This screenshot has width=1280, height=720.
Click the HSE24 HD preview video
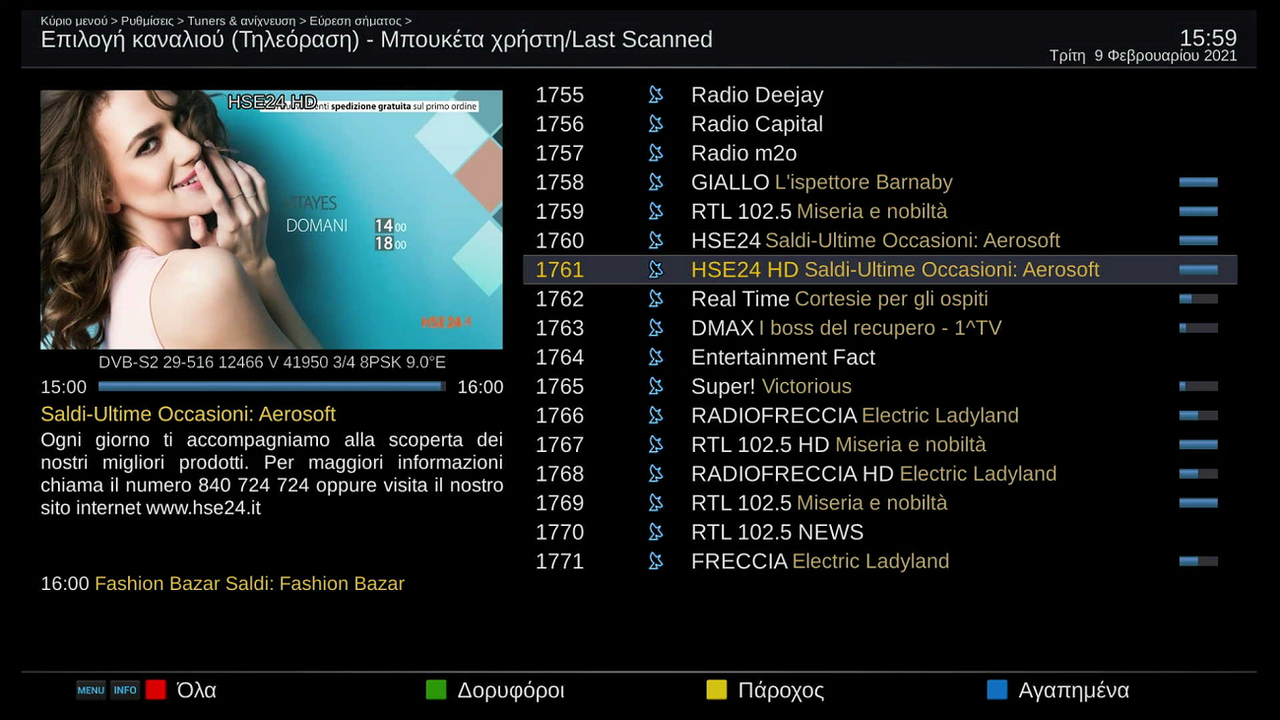(271, 220)
